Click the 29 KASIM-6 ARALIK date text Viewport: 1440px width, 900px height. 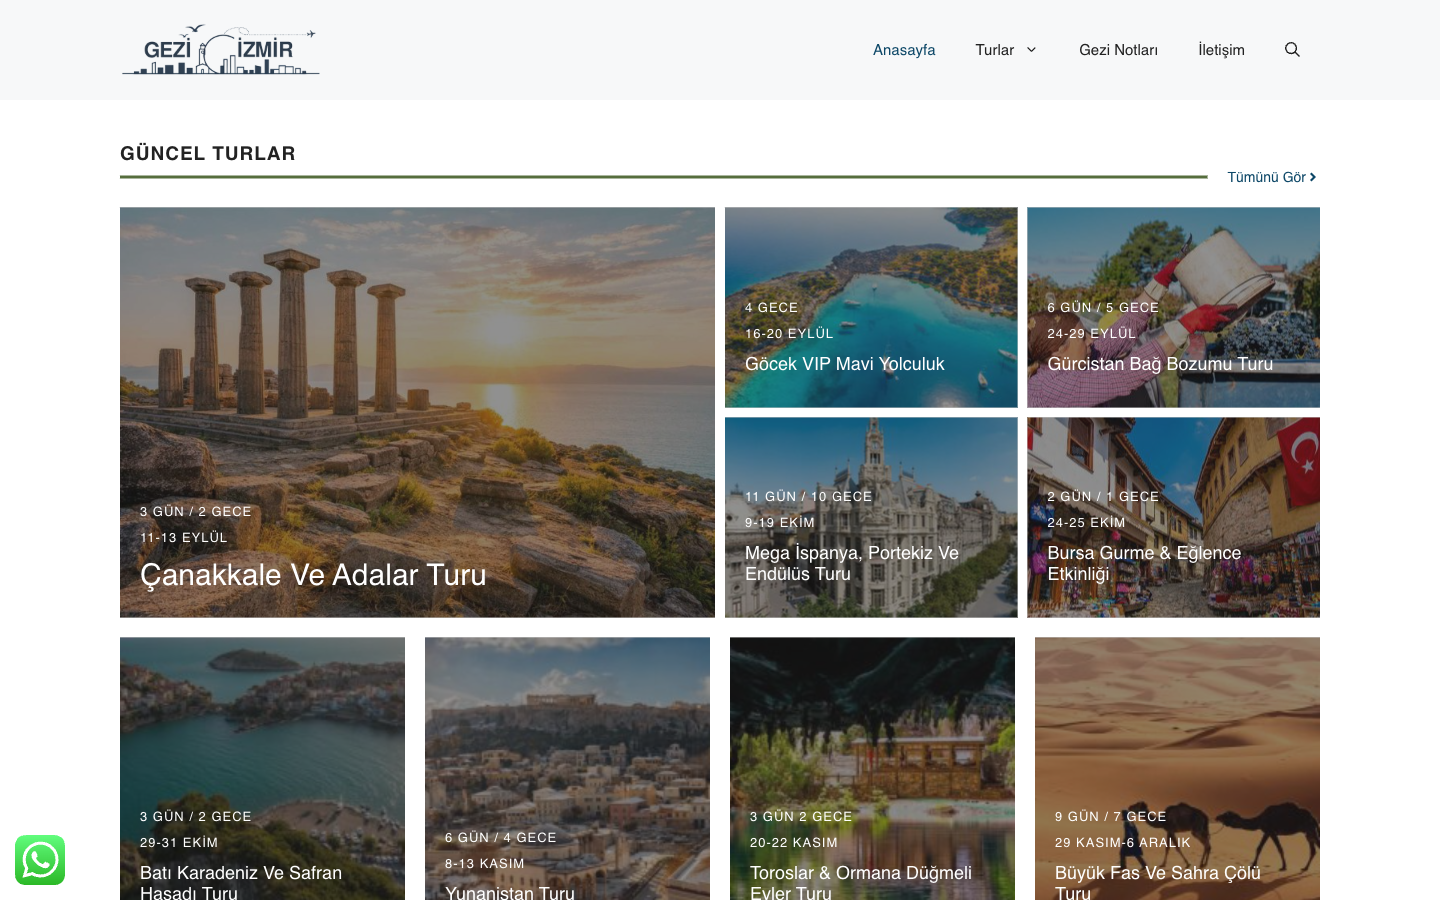[1123, 842]
